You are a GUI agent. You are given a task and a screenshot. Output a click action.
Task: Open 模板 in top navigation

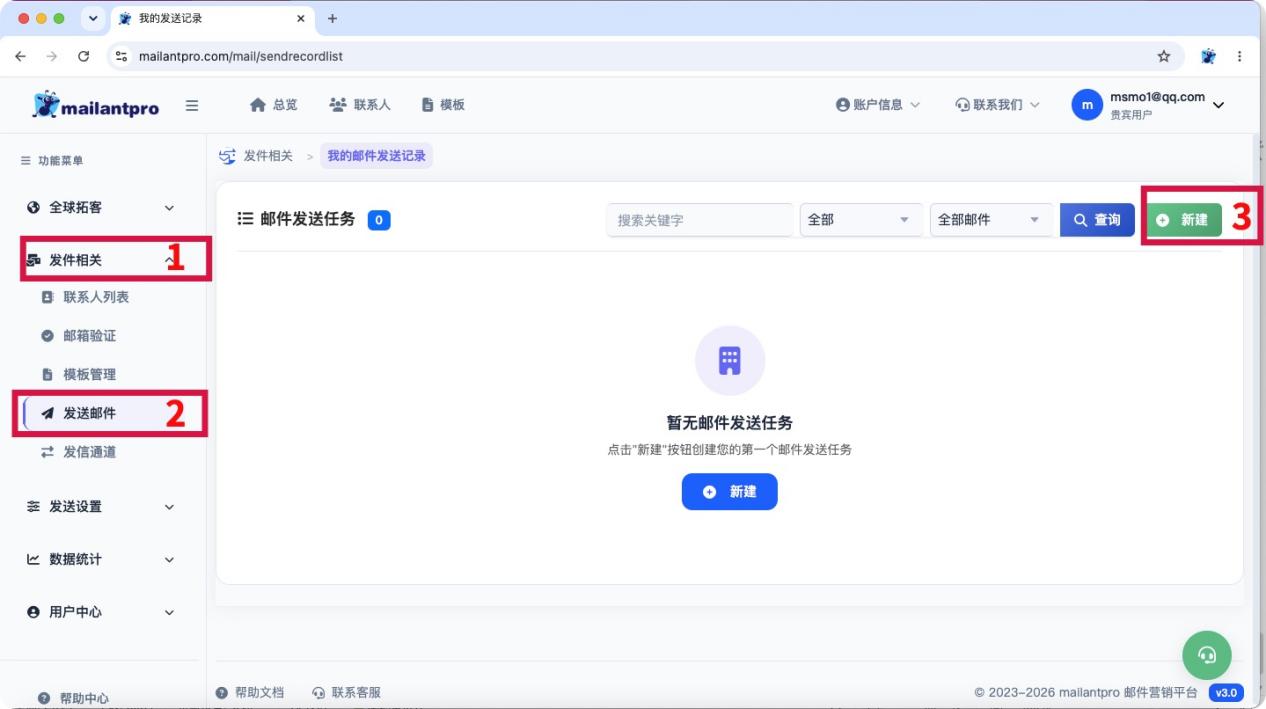[x=443, y=105]
